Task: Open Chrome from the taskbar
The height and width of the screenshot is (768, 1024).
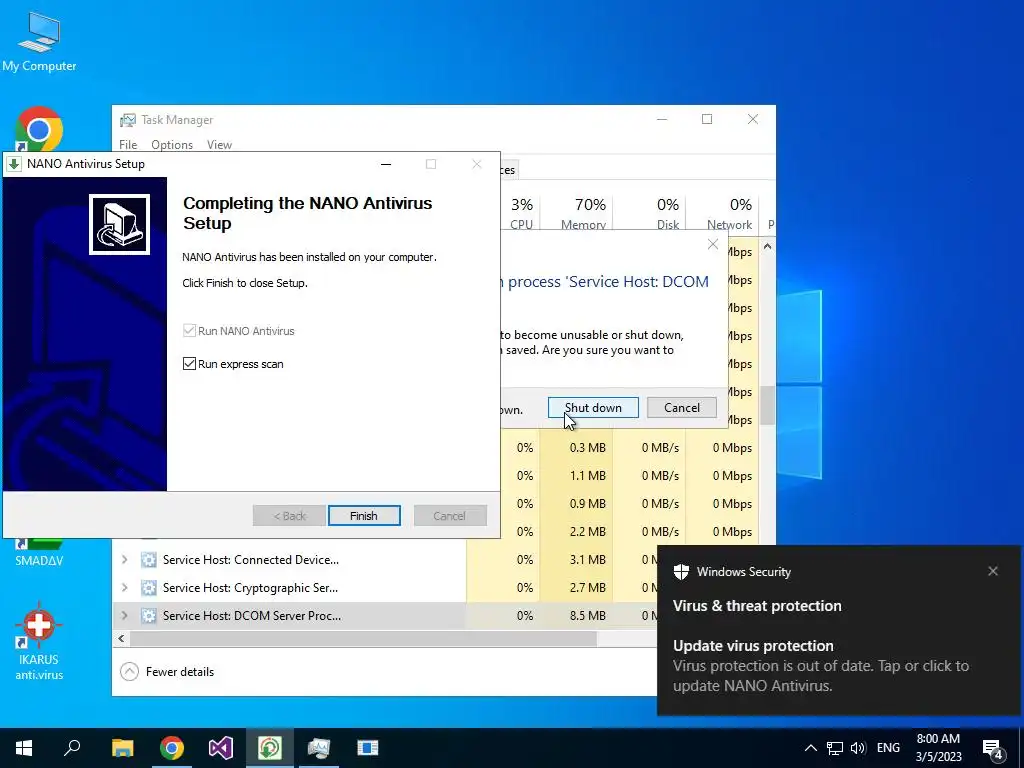Action: tap(172, 748)
